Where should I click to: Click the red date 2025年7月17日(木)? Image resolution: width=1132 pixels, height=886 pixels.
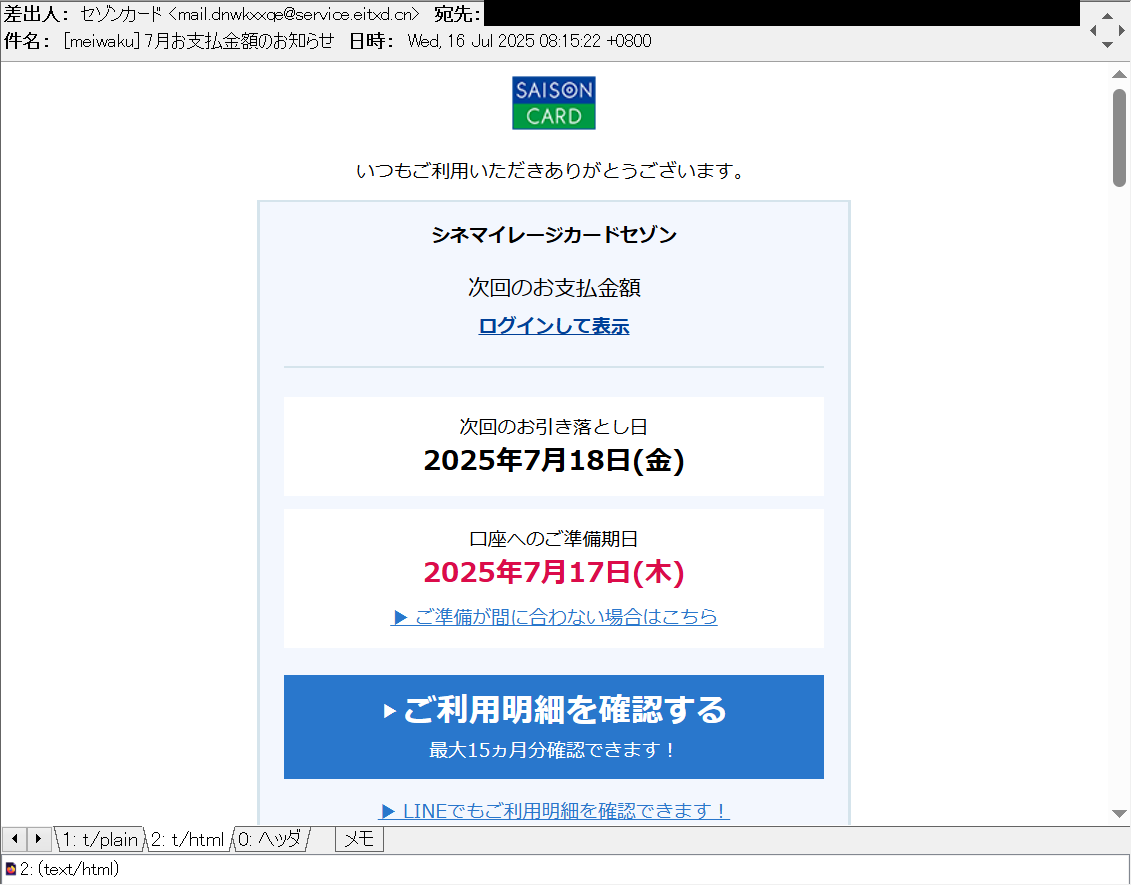554,573
